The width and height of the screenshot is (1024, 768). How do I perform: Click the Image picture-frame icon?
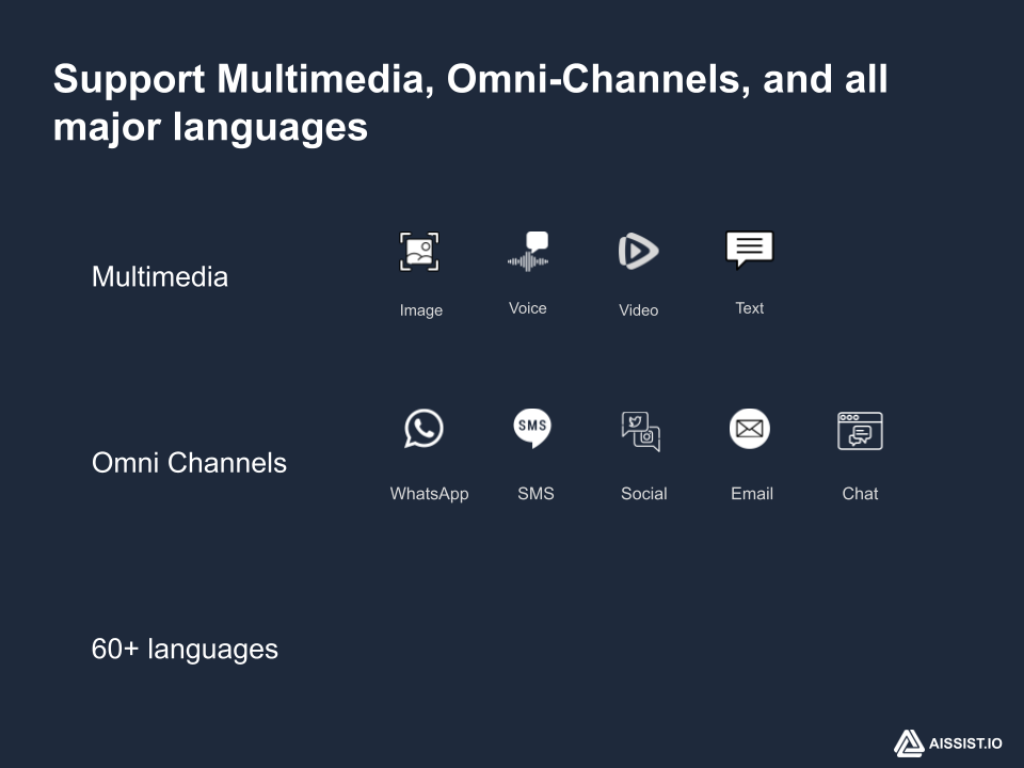(x=420, y=252)
